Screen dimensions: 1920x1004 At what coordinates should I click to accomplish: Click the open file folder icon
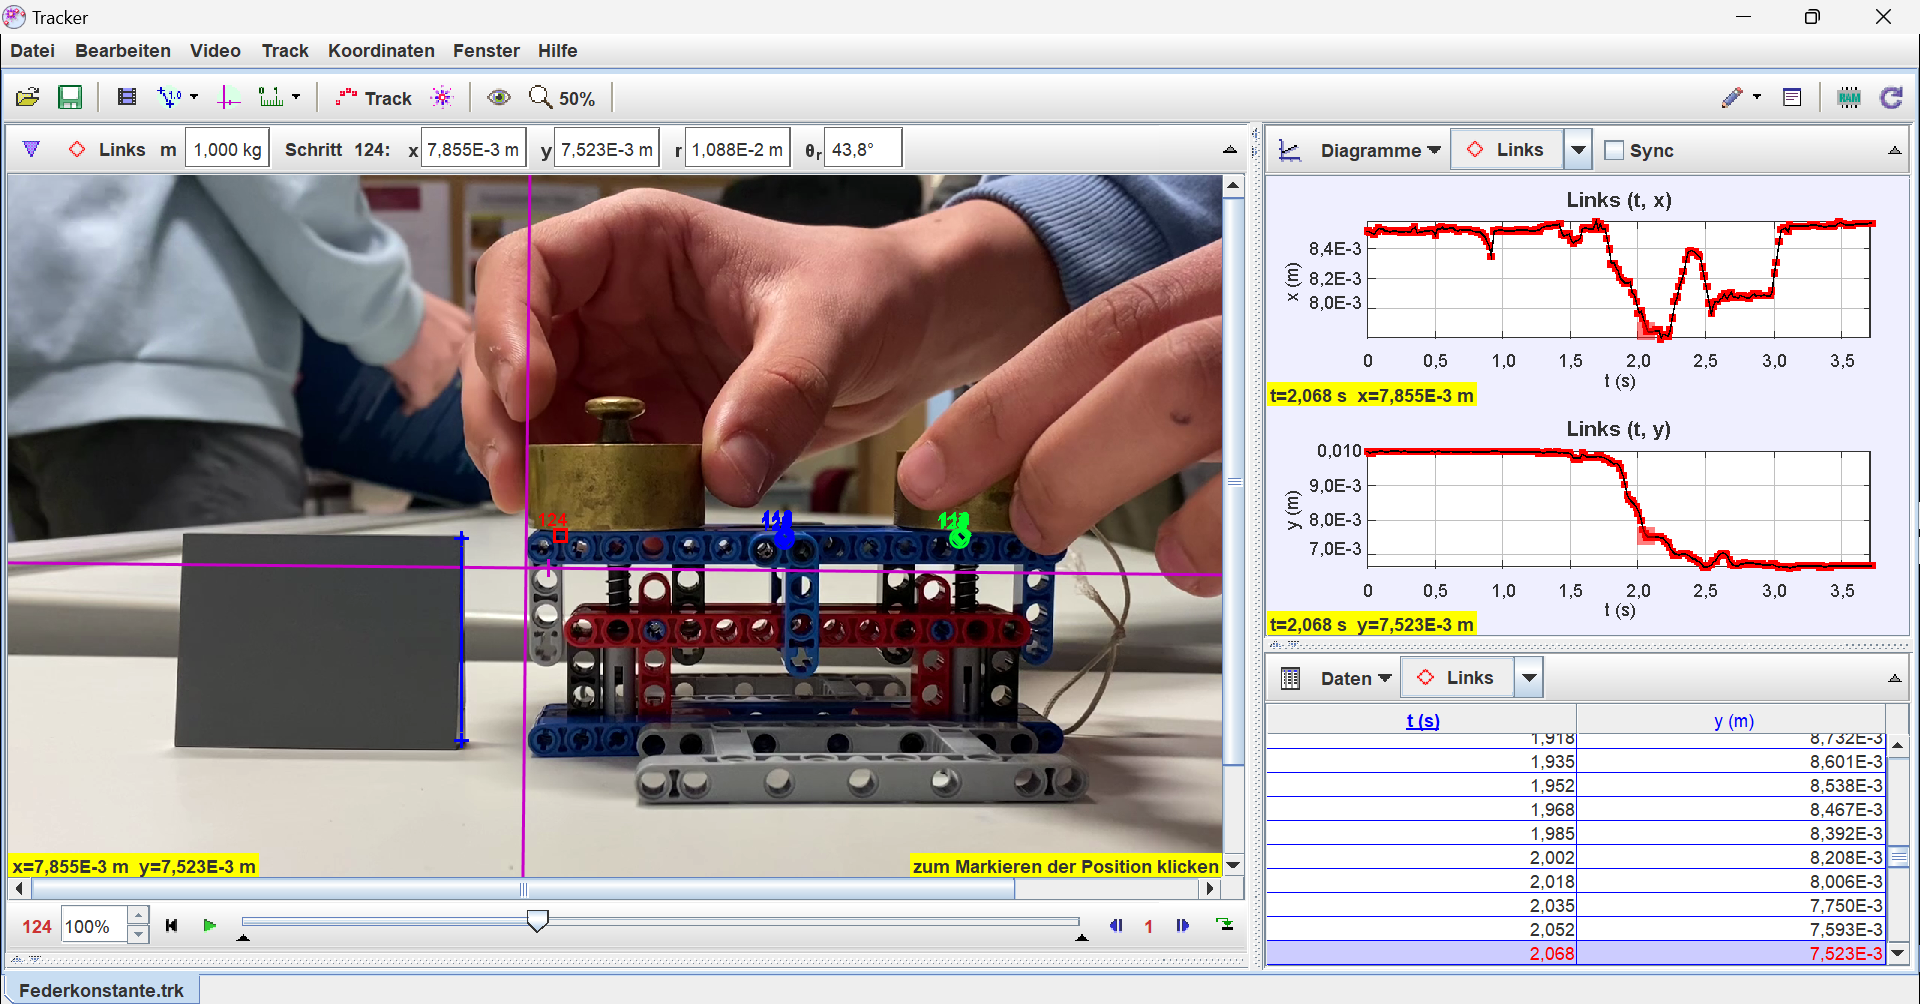click(27, 97)
